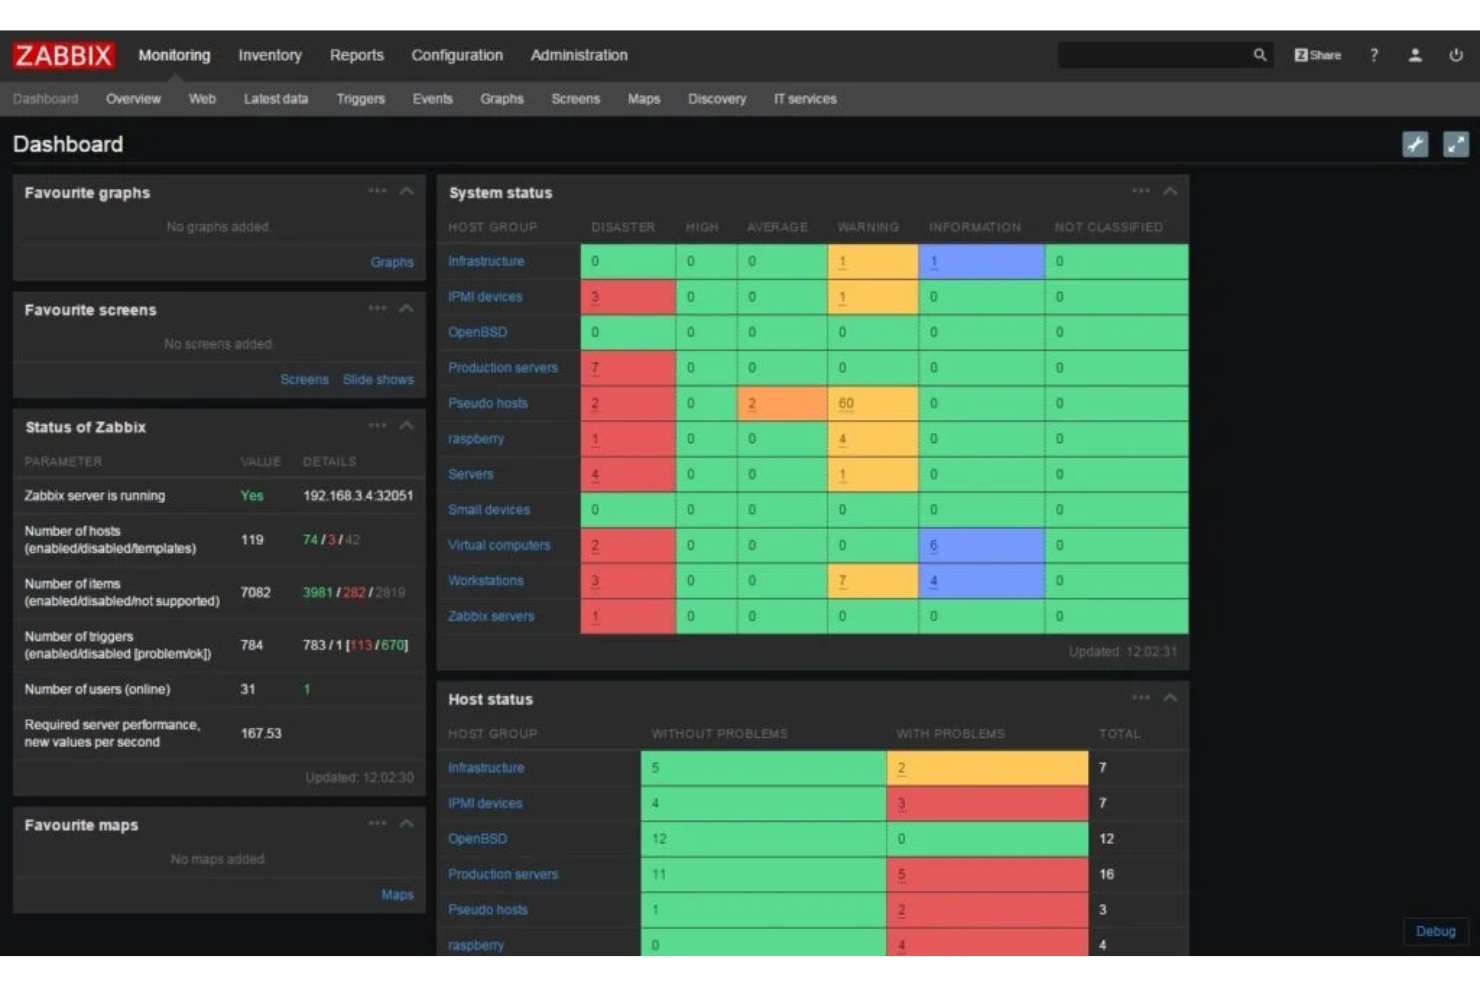Switch to the Latest data tab

click(x=275, y=99)
